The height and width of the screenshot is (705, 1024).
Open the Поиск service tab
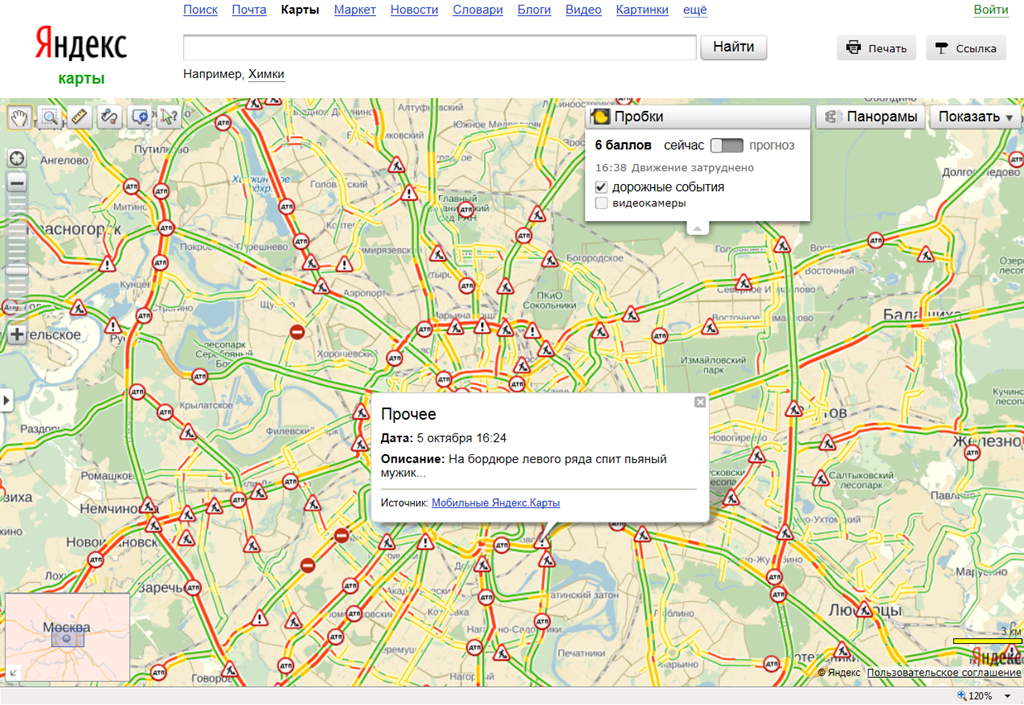click(x=200, y=10)
